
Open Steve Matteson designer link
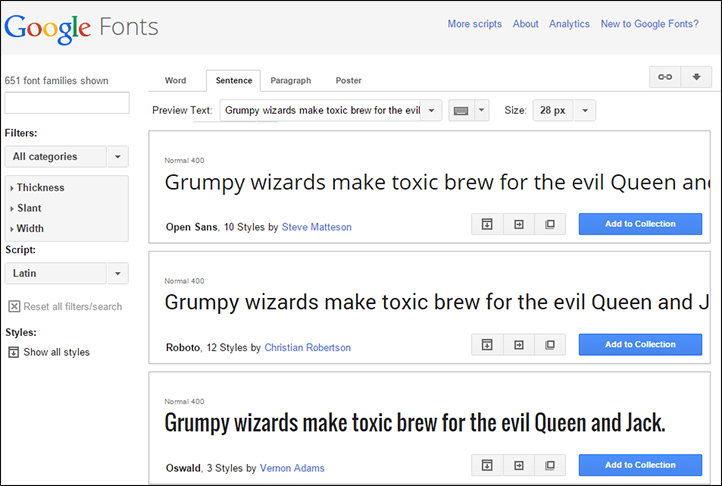pos(316,227)
